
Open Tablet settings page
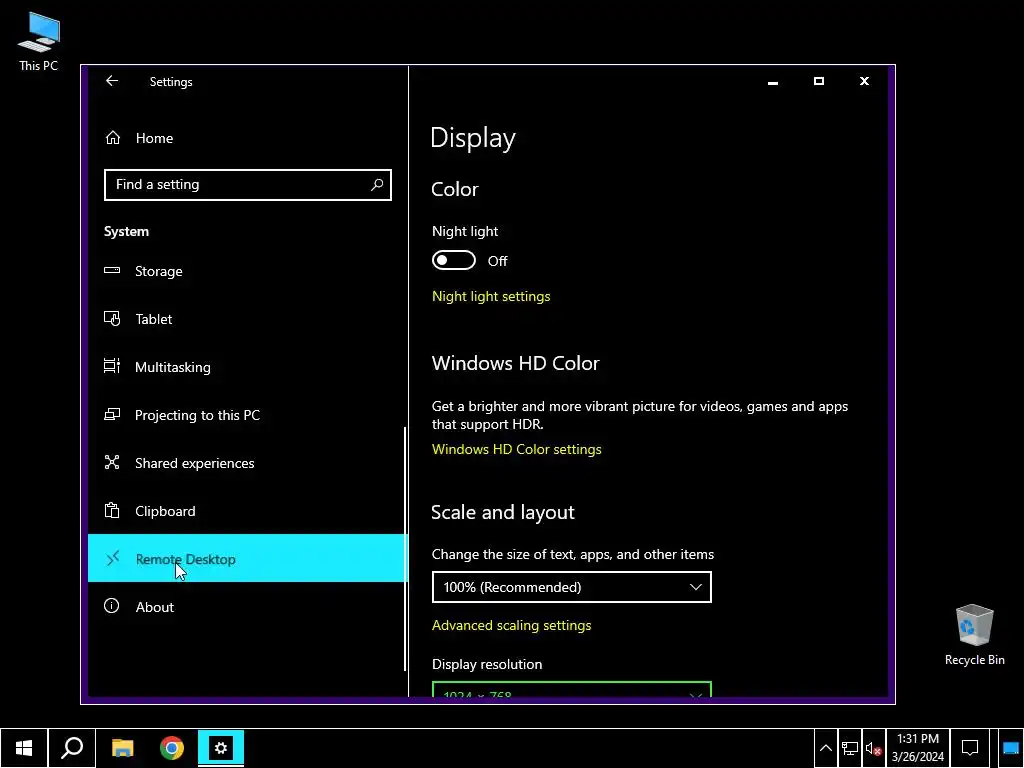(x=248, y=319)
